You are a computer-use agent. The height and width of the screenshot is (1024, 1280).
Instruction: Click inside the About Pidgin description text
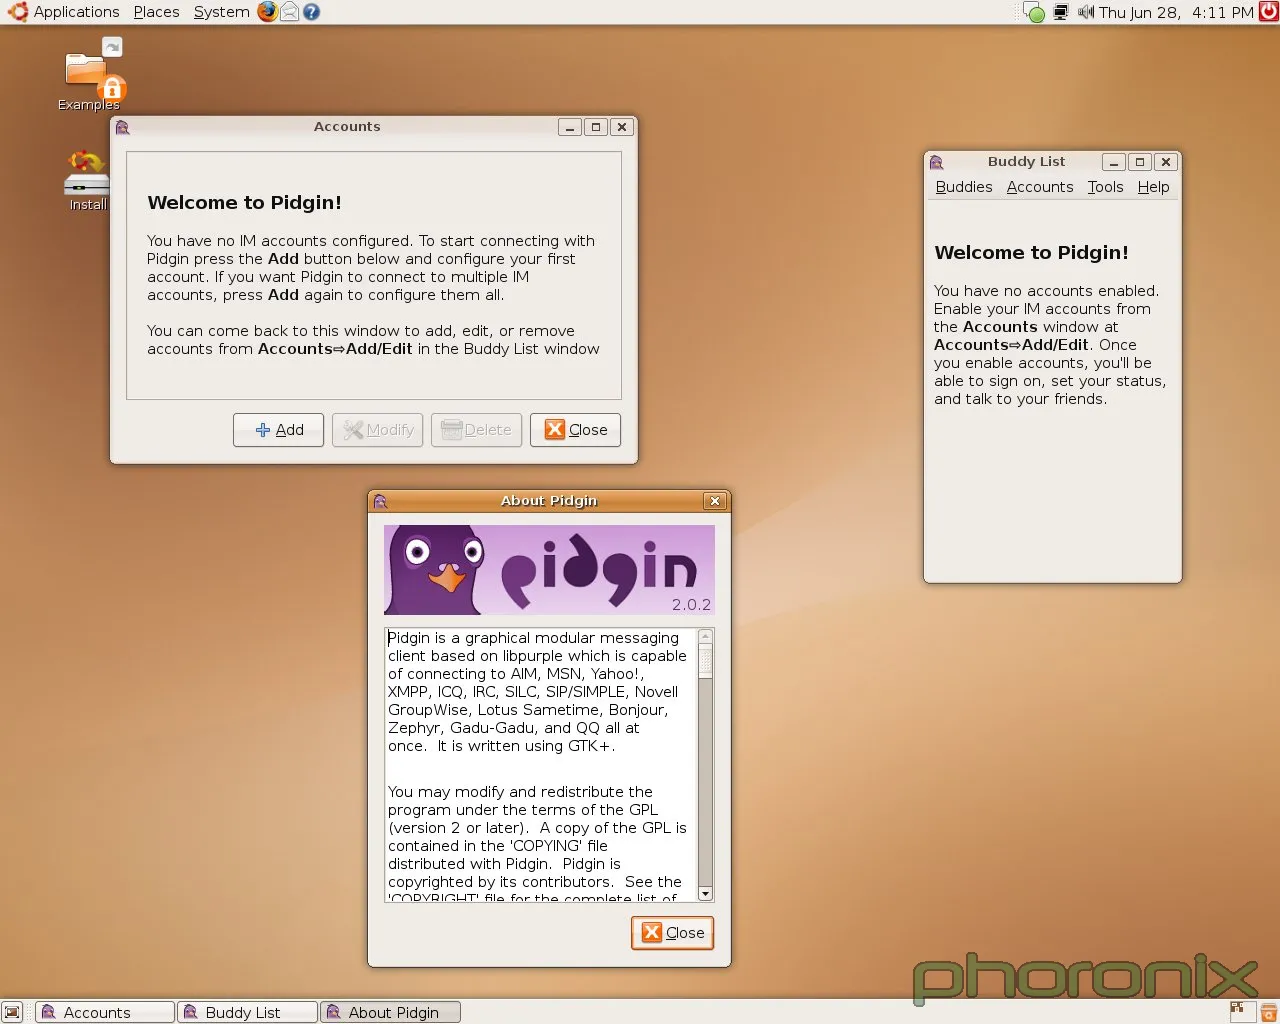pos(540,765)
